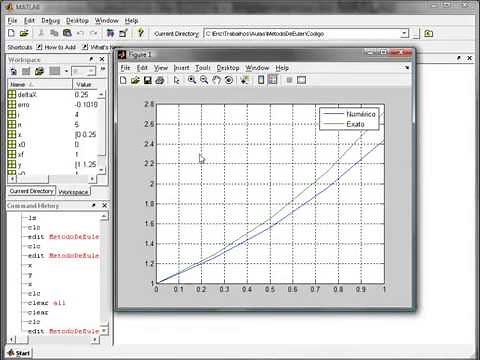Click New M-file icon in MATLAB toolbar
The image size is (480, 360).
click(x=11, y=33)
